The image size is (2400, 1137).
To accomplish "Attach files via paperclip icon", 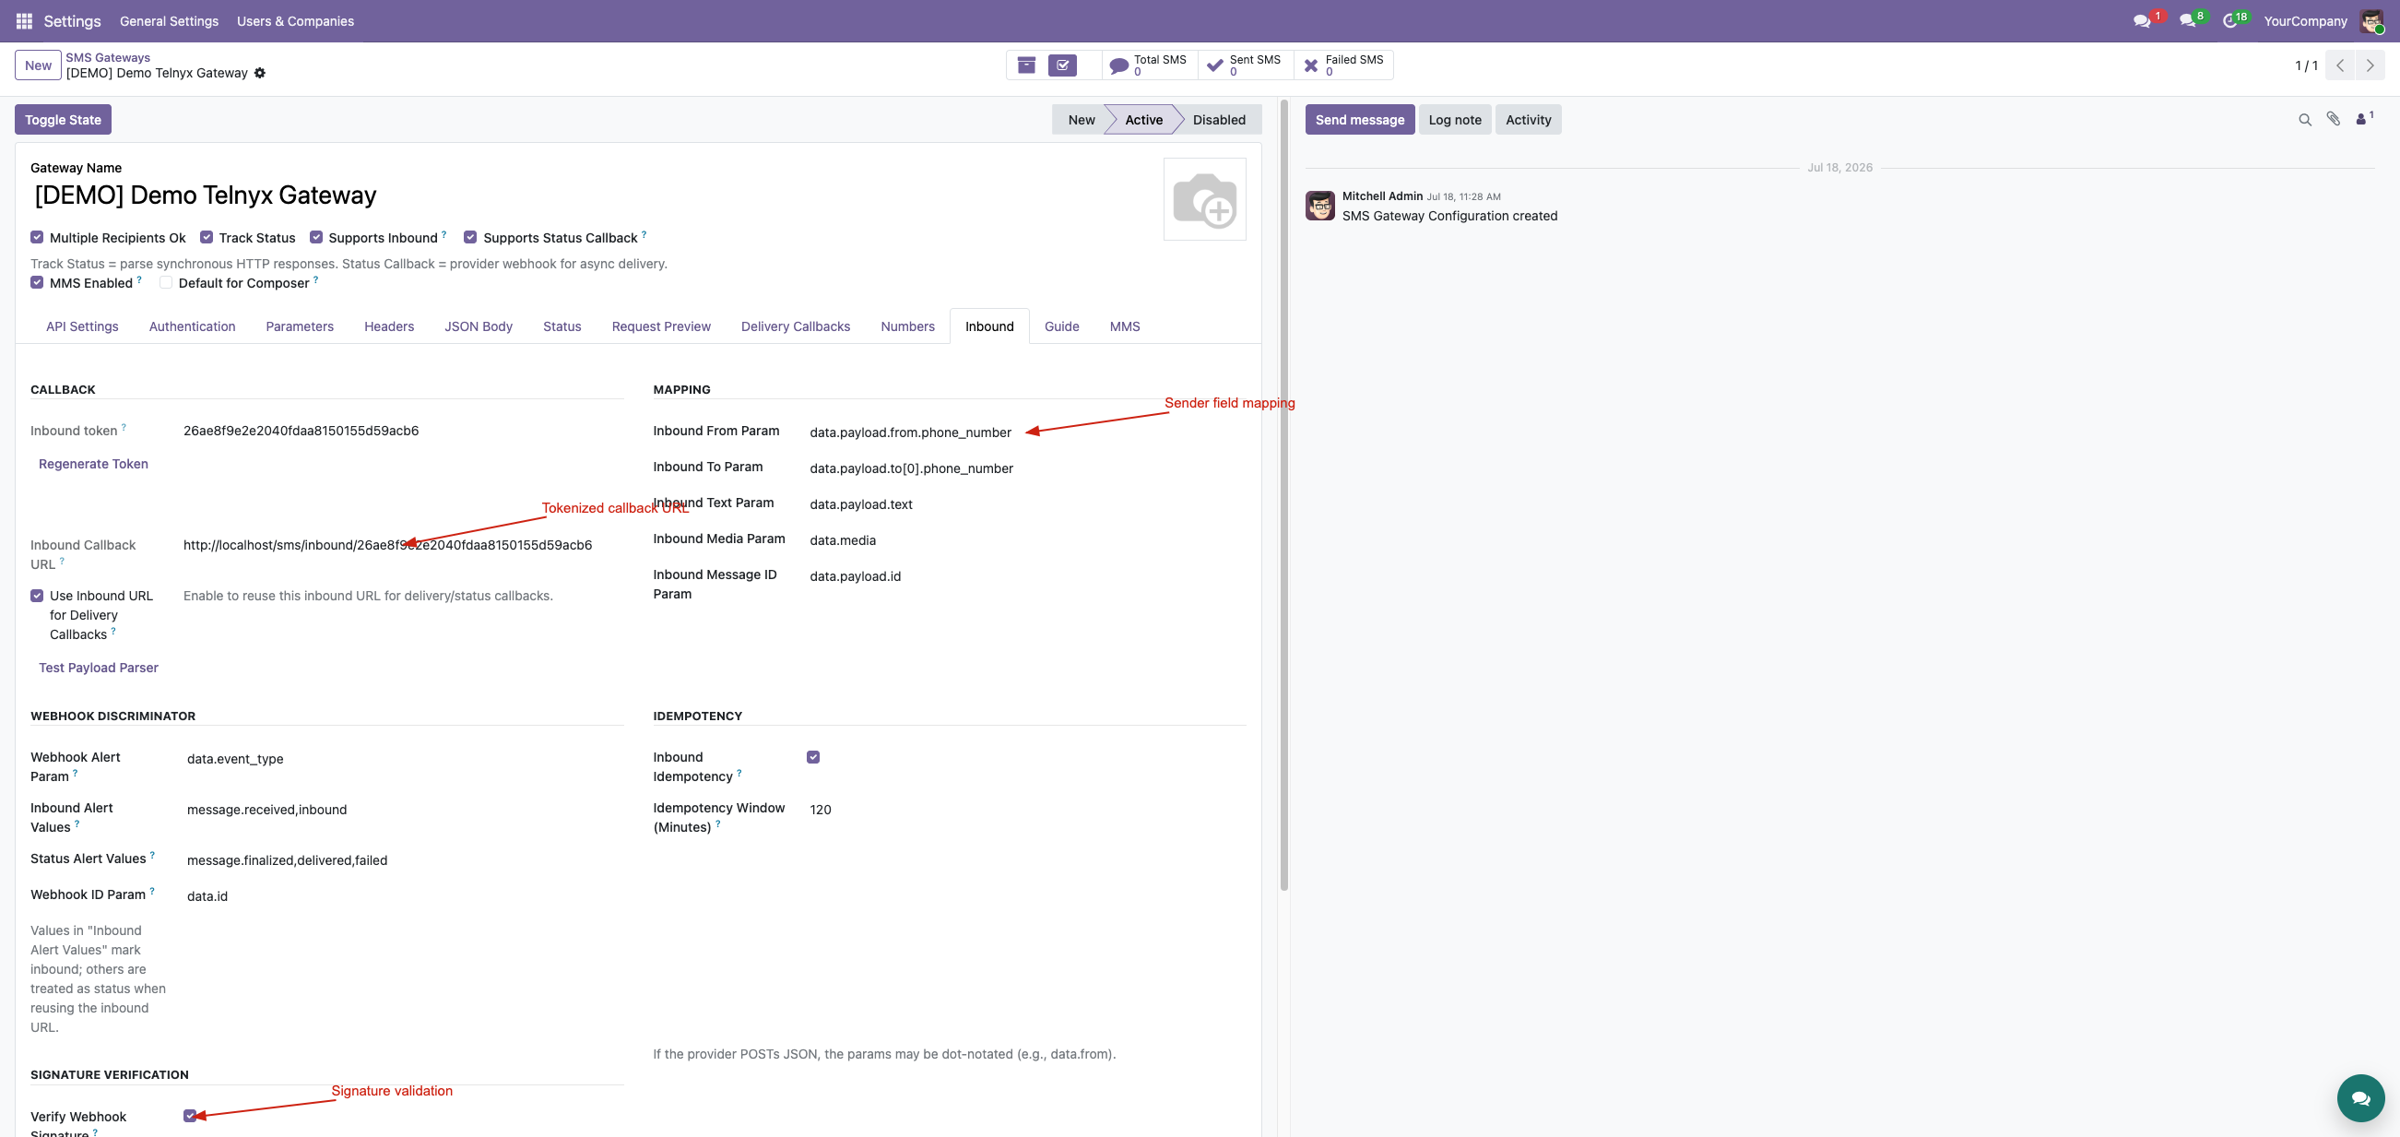I will click(x=2333, y=119).
